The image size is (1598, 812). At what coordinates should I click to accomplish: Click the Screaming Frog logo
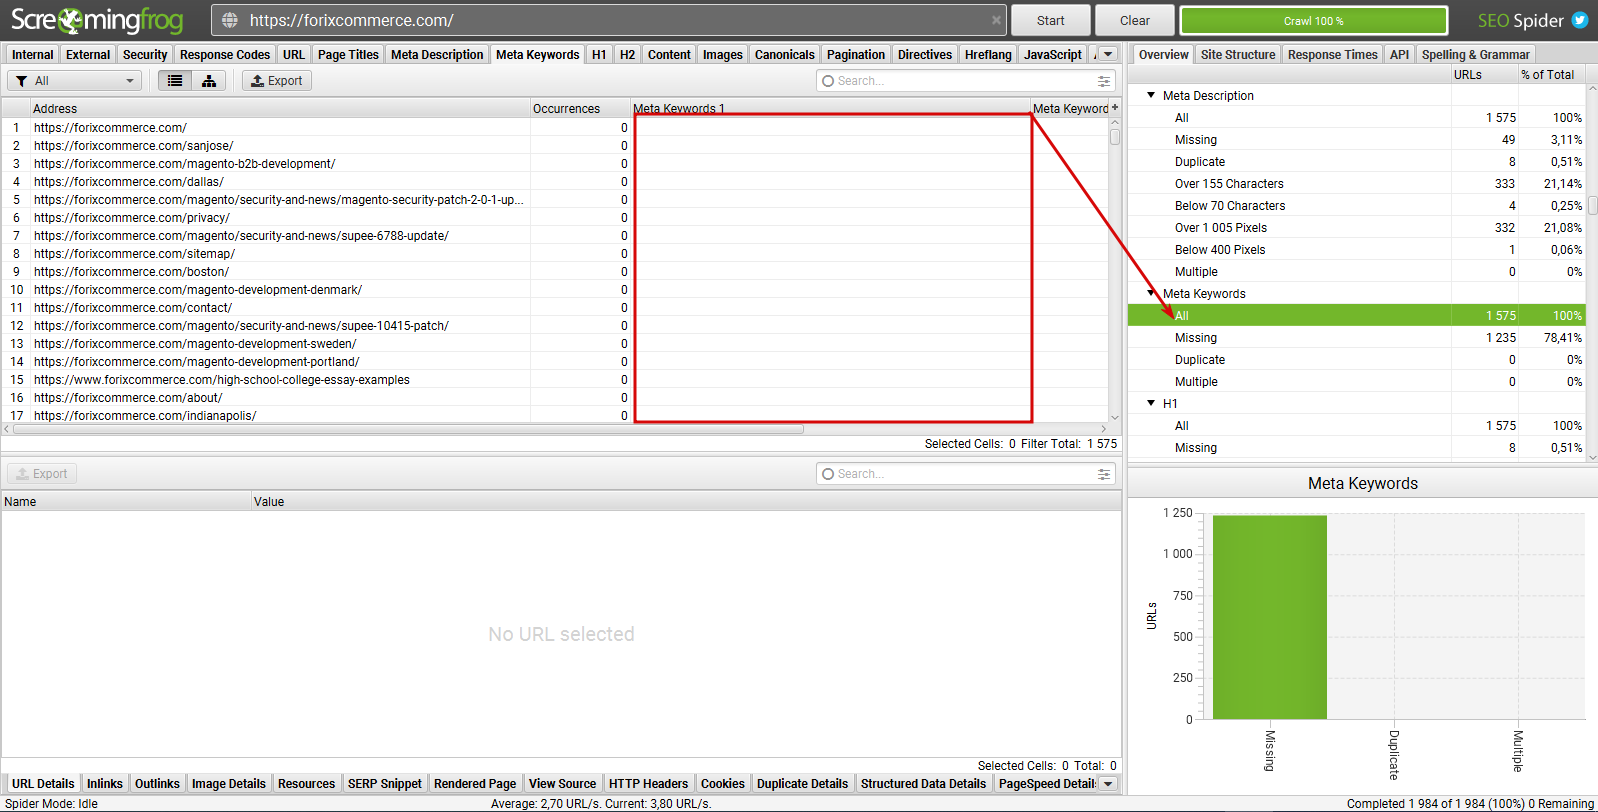[x=97, y=20]
